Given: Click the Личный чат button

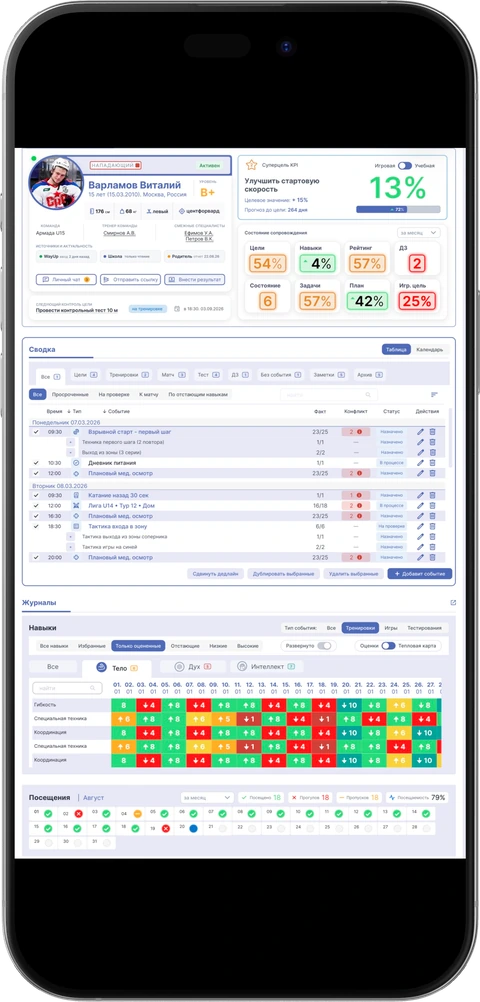Looking at the screenshot, I should coord(66,279).
